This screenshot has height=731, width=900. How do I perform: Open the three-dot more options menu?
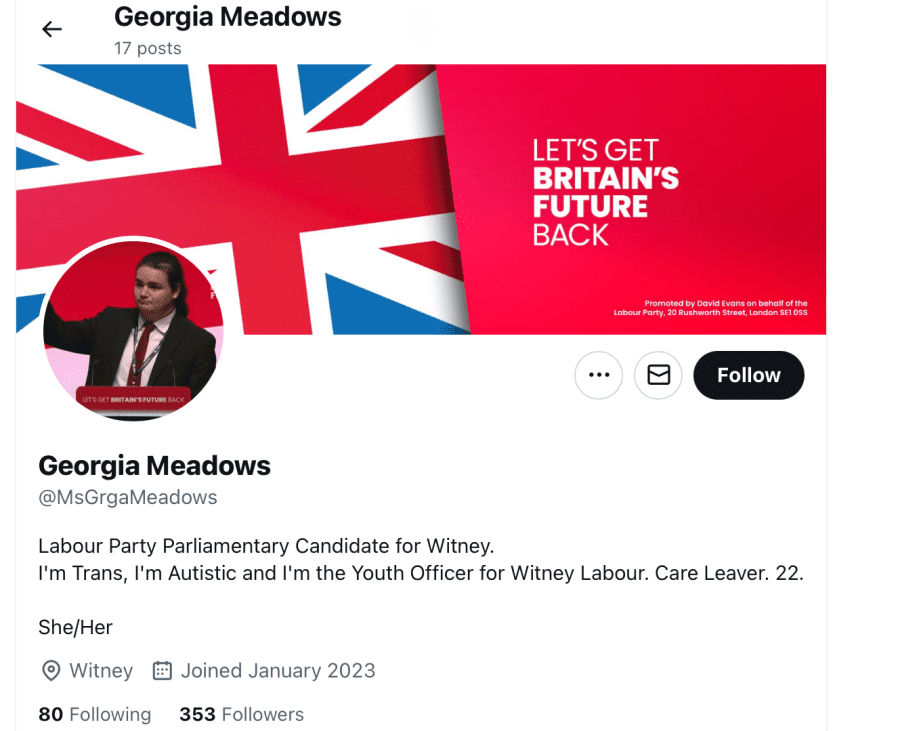pos(599,375)
